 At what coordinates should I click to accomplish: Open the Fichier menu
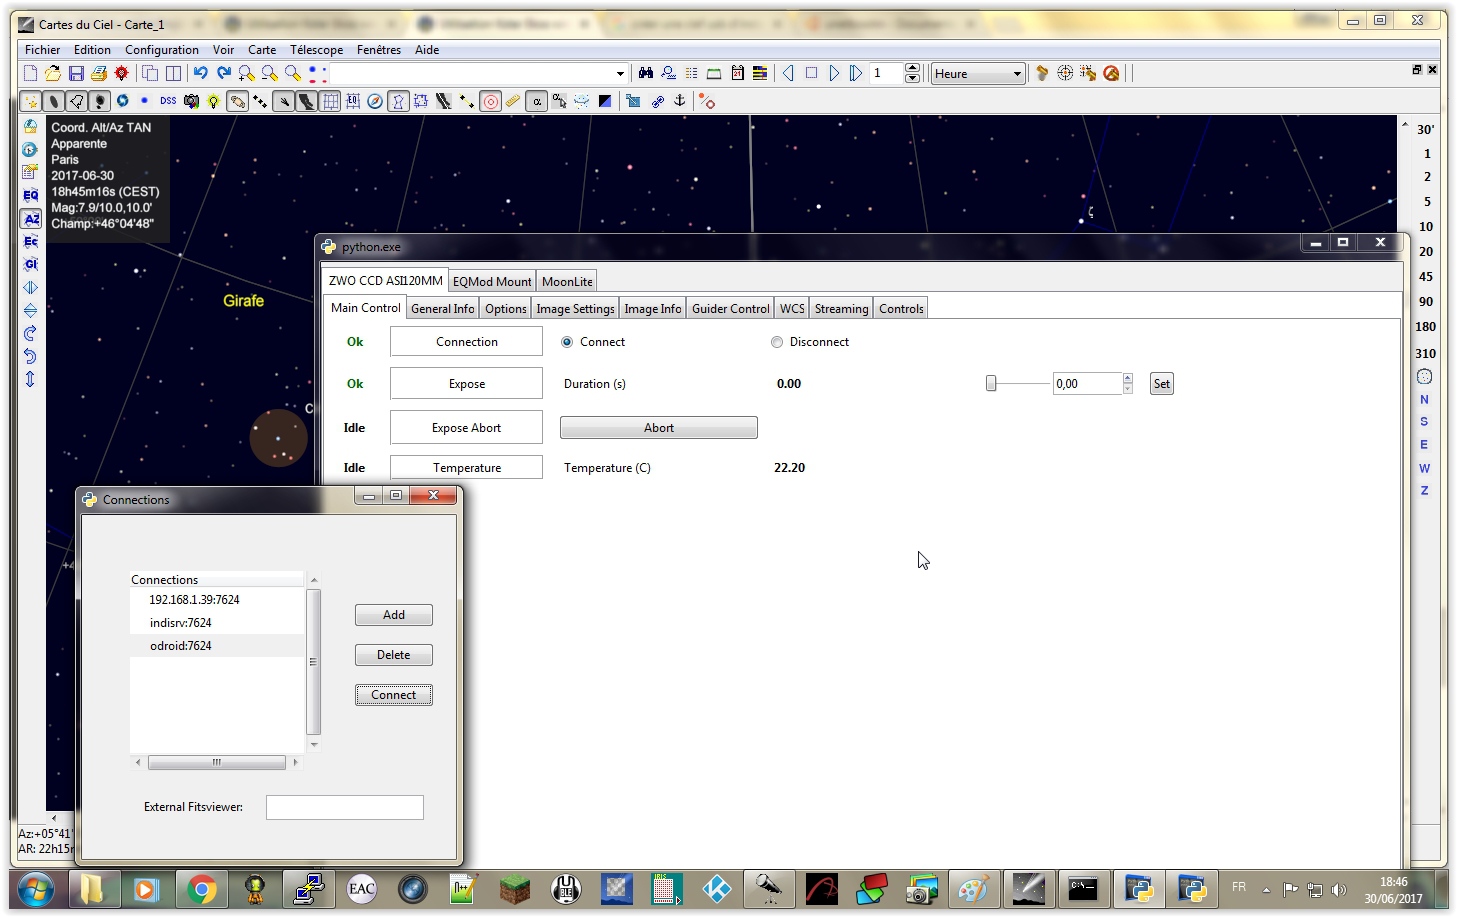[x=42, y=49]
